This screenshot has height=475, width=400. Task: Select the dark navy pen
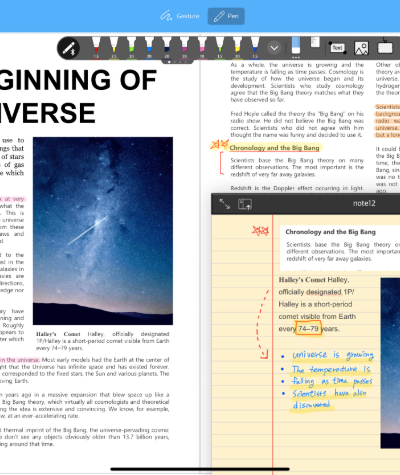click(167, 48)
